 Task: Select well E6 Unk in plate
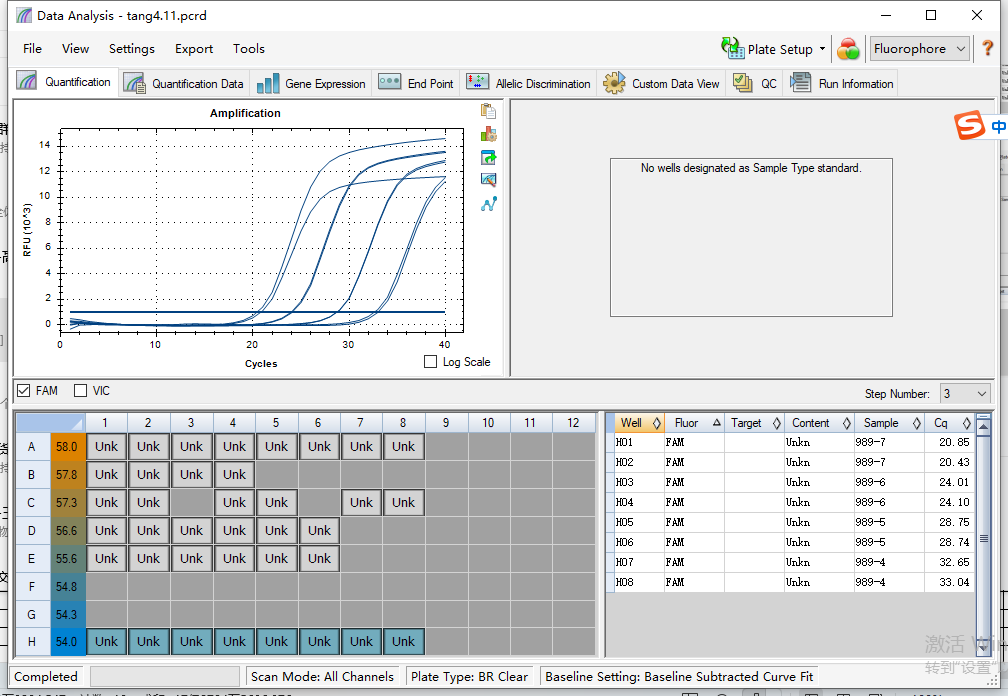tap(319, 558)
